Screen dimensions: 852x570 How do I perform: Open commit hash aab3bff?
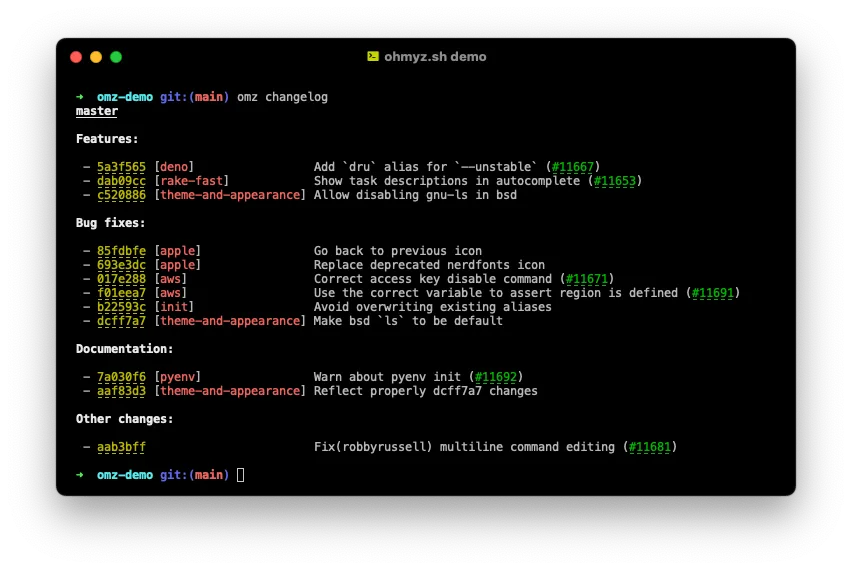click(x=121, y=447)
